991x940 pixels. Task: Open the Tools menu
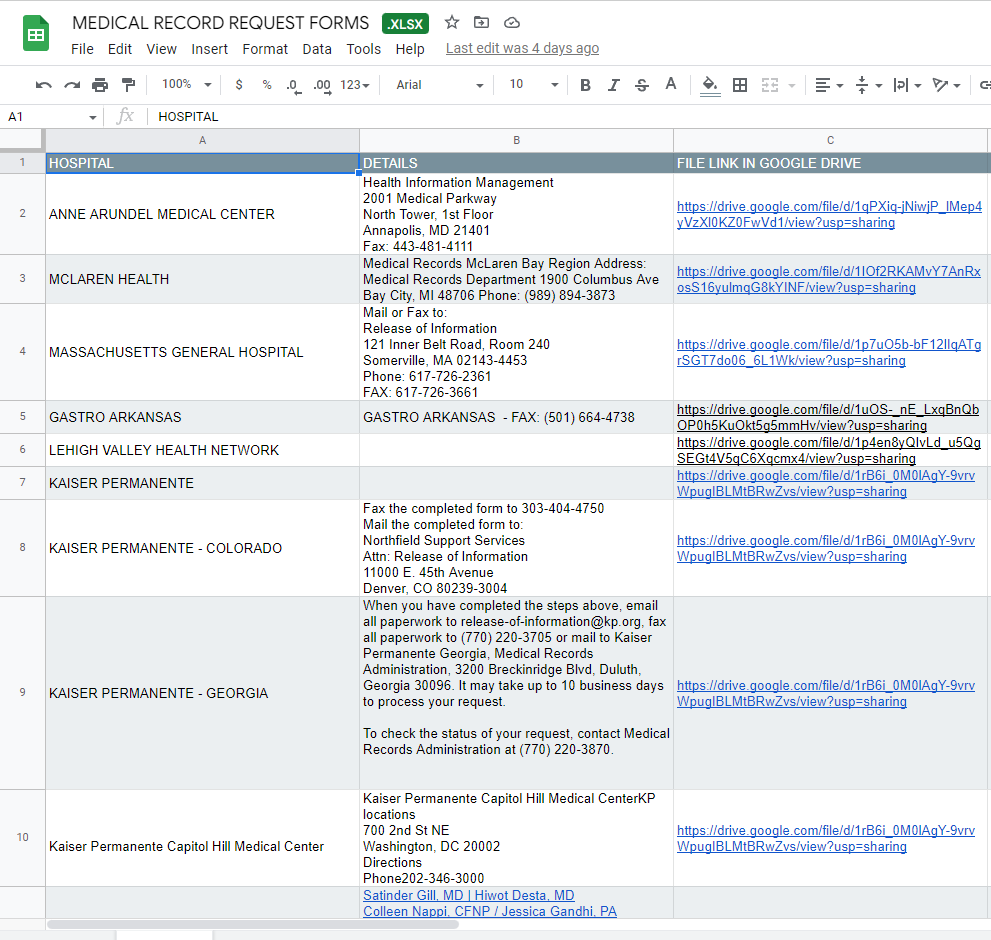[x=363, y=49]
